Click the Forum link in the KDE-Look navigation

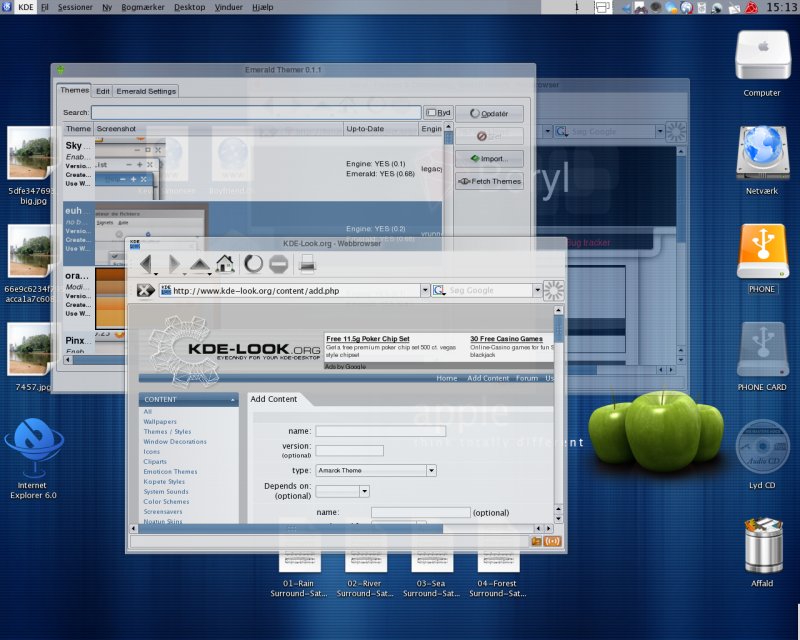(527, 378)
